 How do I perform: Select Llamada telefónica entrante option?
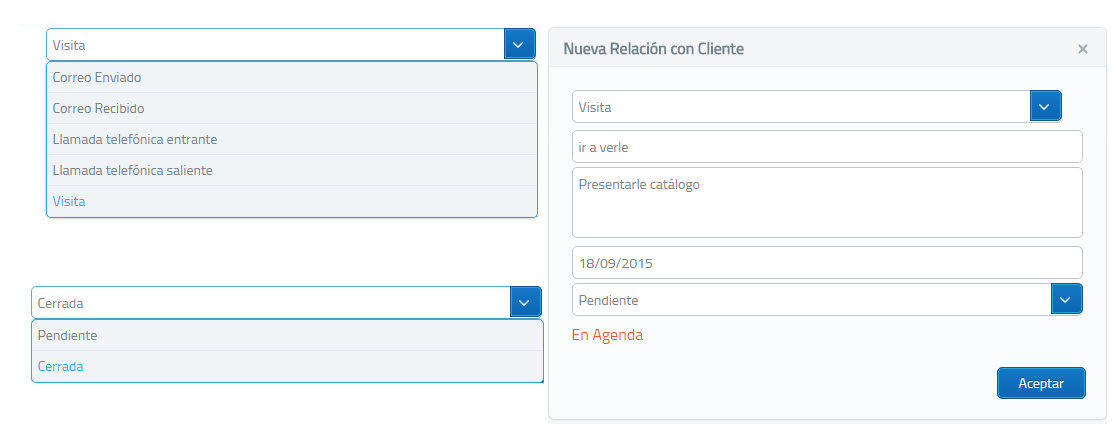coord(292,139)
